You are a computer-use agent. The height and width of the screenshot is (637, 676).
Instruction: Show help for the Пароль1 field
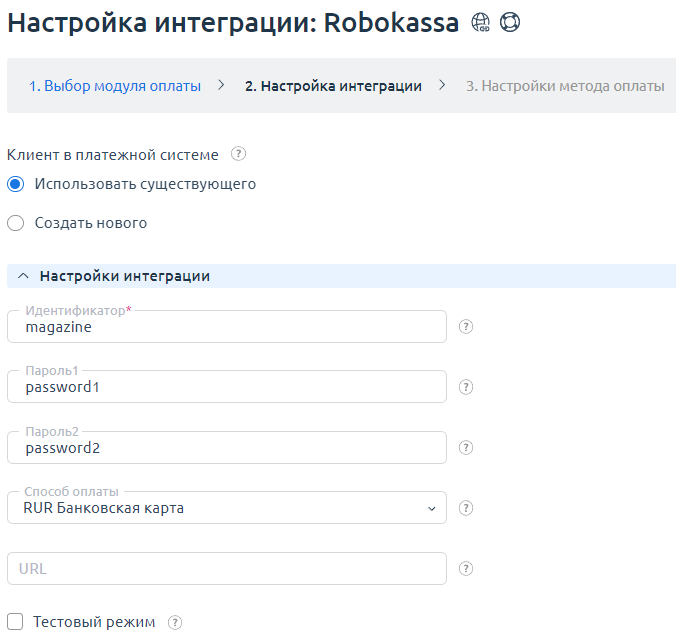click(x=465, y=387)
